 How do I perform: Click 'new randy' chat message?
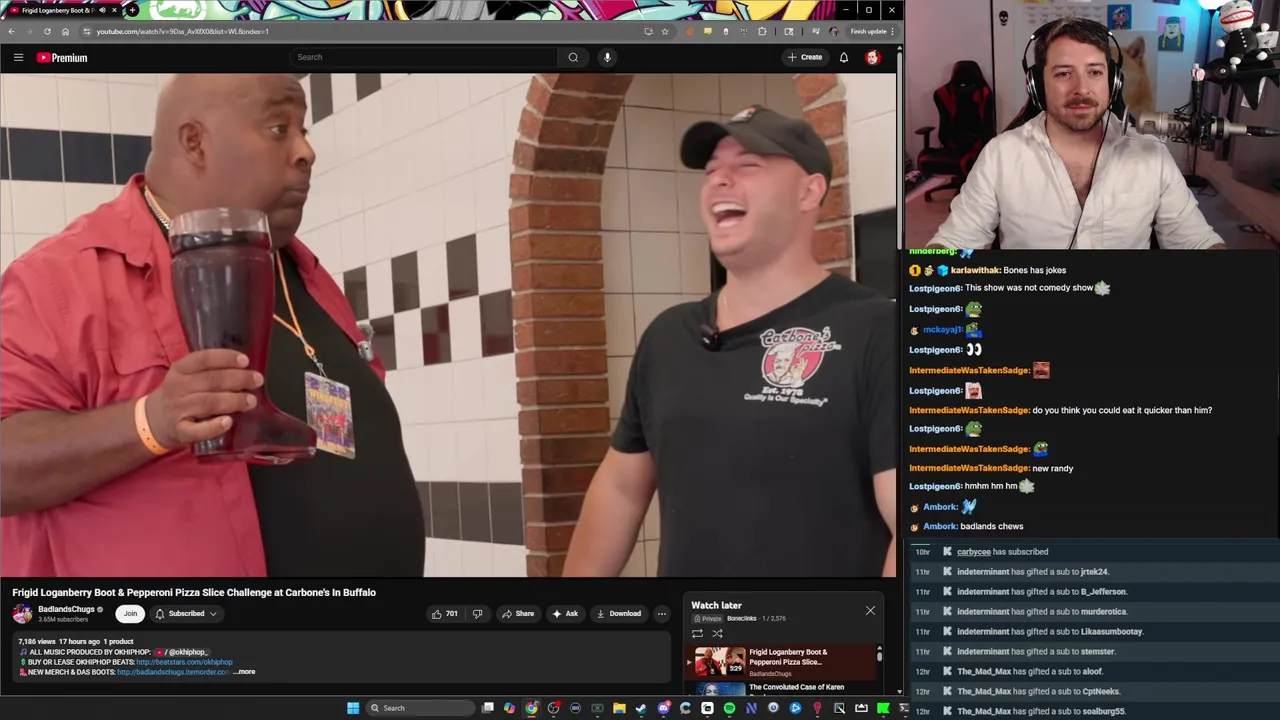click(1053, 468)
